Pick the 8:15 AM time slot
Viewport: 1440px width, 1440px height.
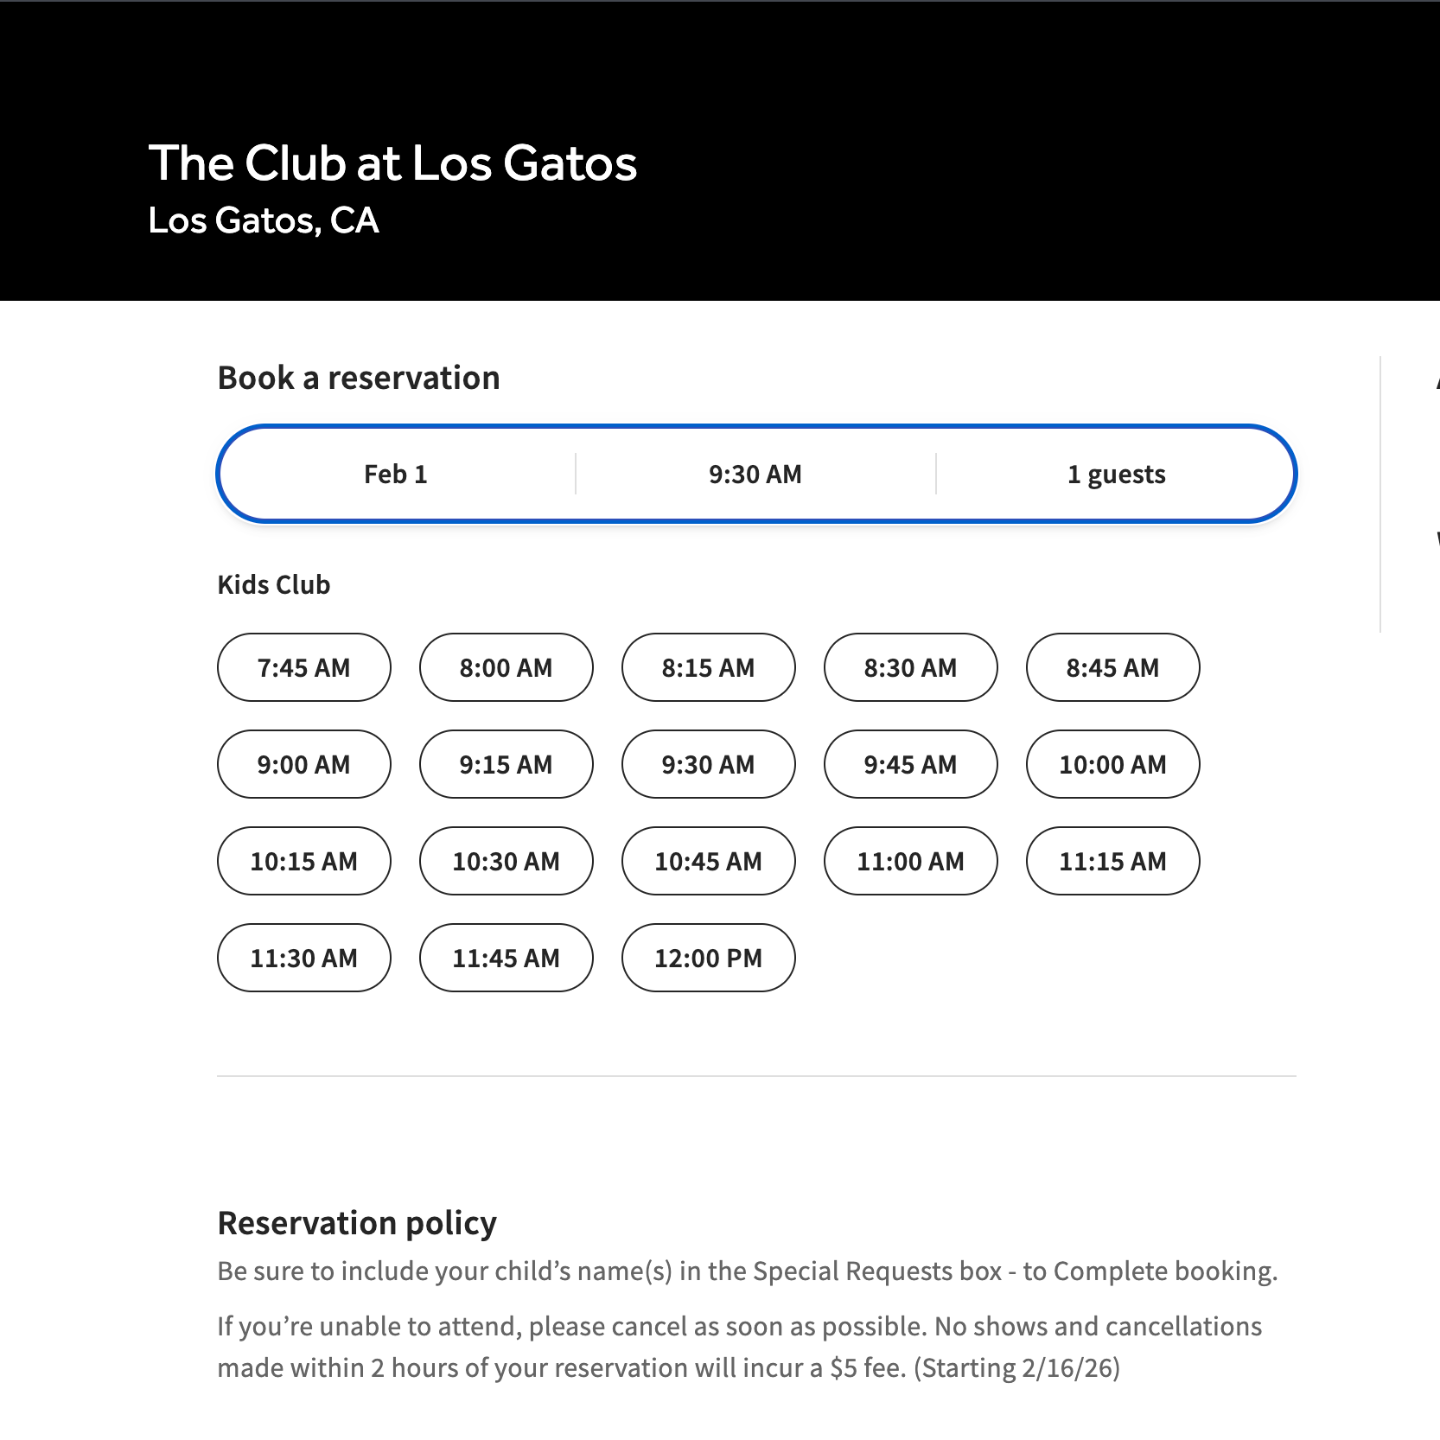tap(708, 667)
